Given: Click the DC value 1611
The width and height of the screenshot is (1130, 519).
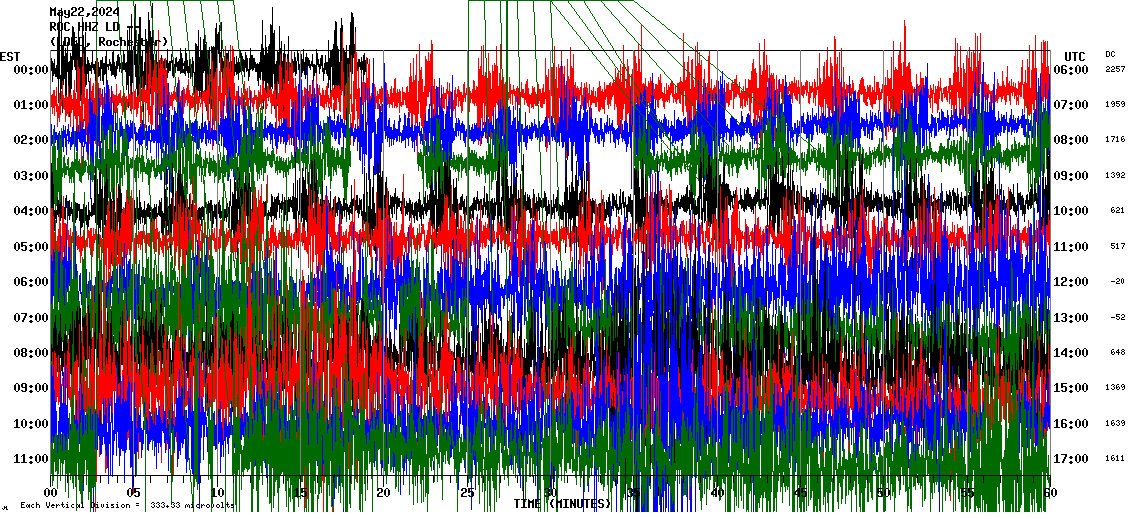Looking at the screenshot, I should (1115, 459).
